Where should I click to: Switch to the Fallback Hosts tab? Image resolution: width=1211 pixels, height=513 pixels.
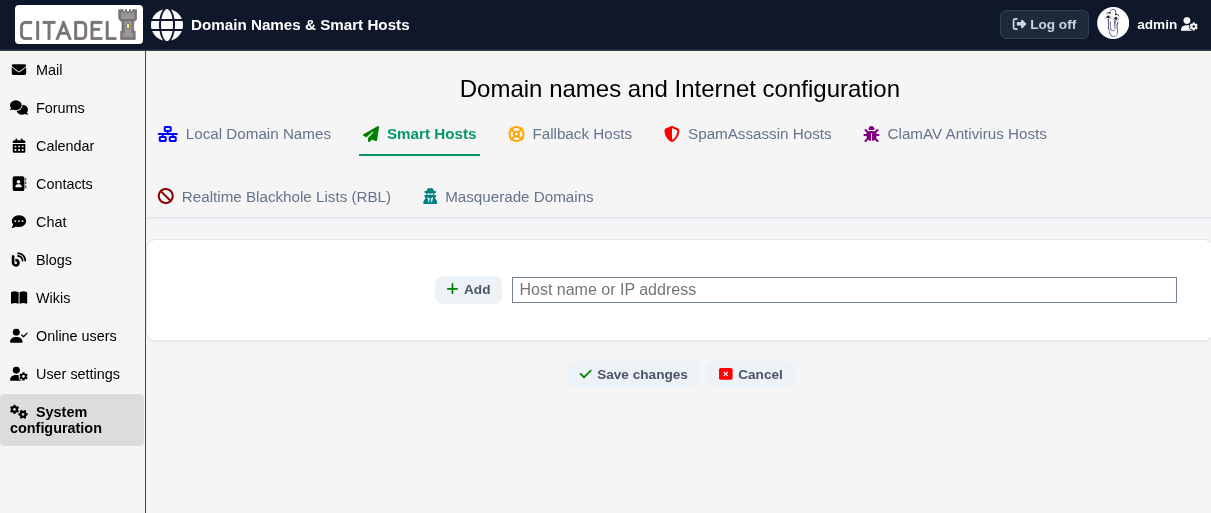click(570, 134)
